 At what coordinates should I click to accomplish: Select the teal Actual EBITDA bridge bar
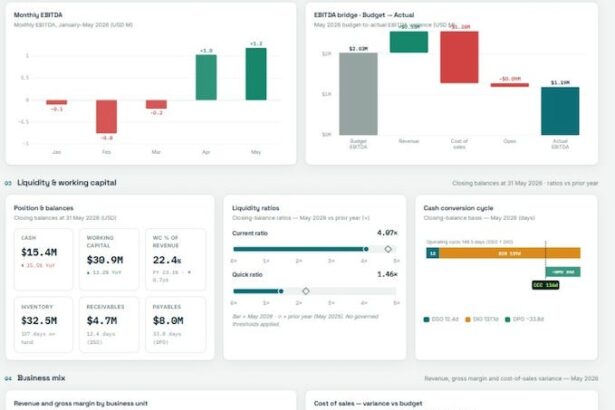coord(560,111)
